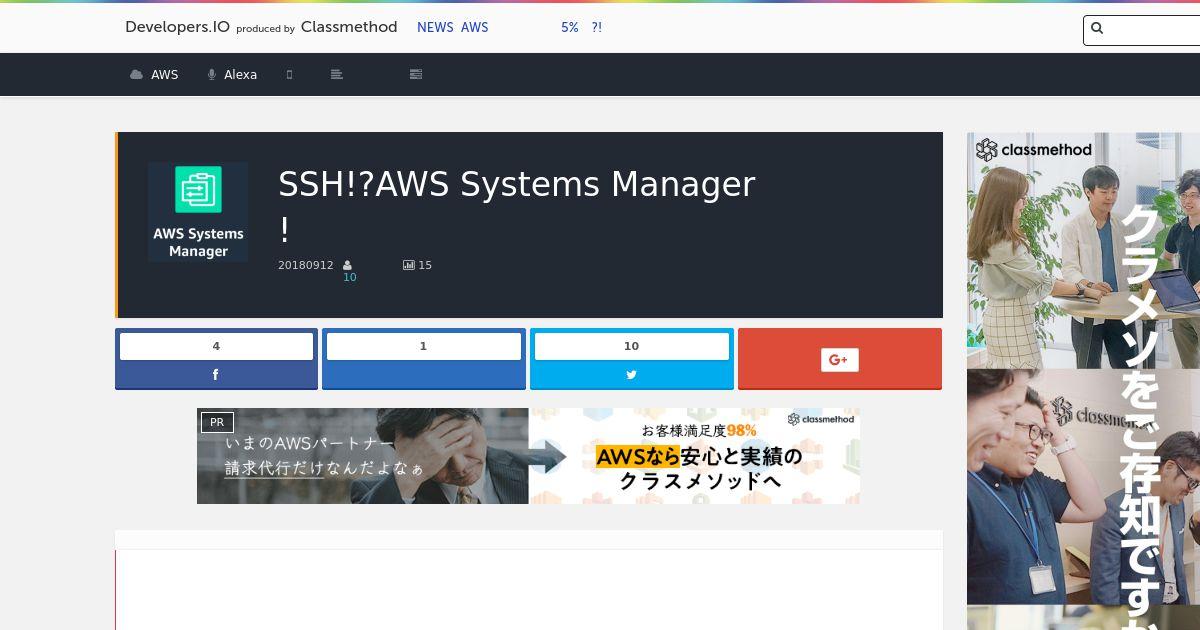The image size is (1200, 630).
Task: Open the AWS partner PR banner ad
Action: [528, 456]
